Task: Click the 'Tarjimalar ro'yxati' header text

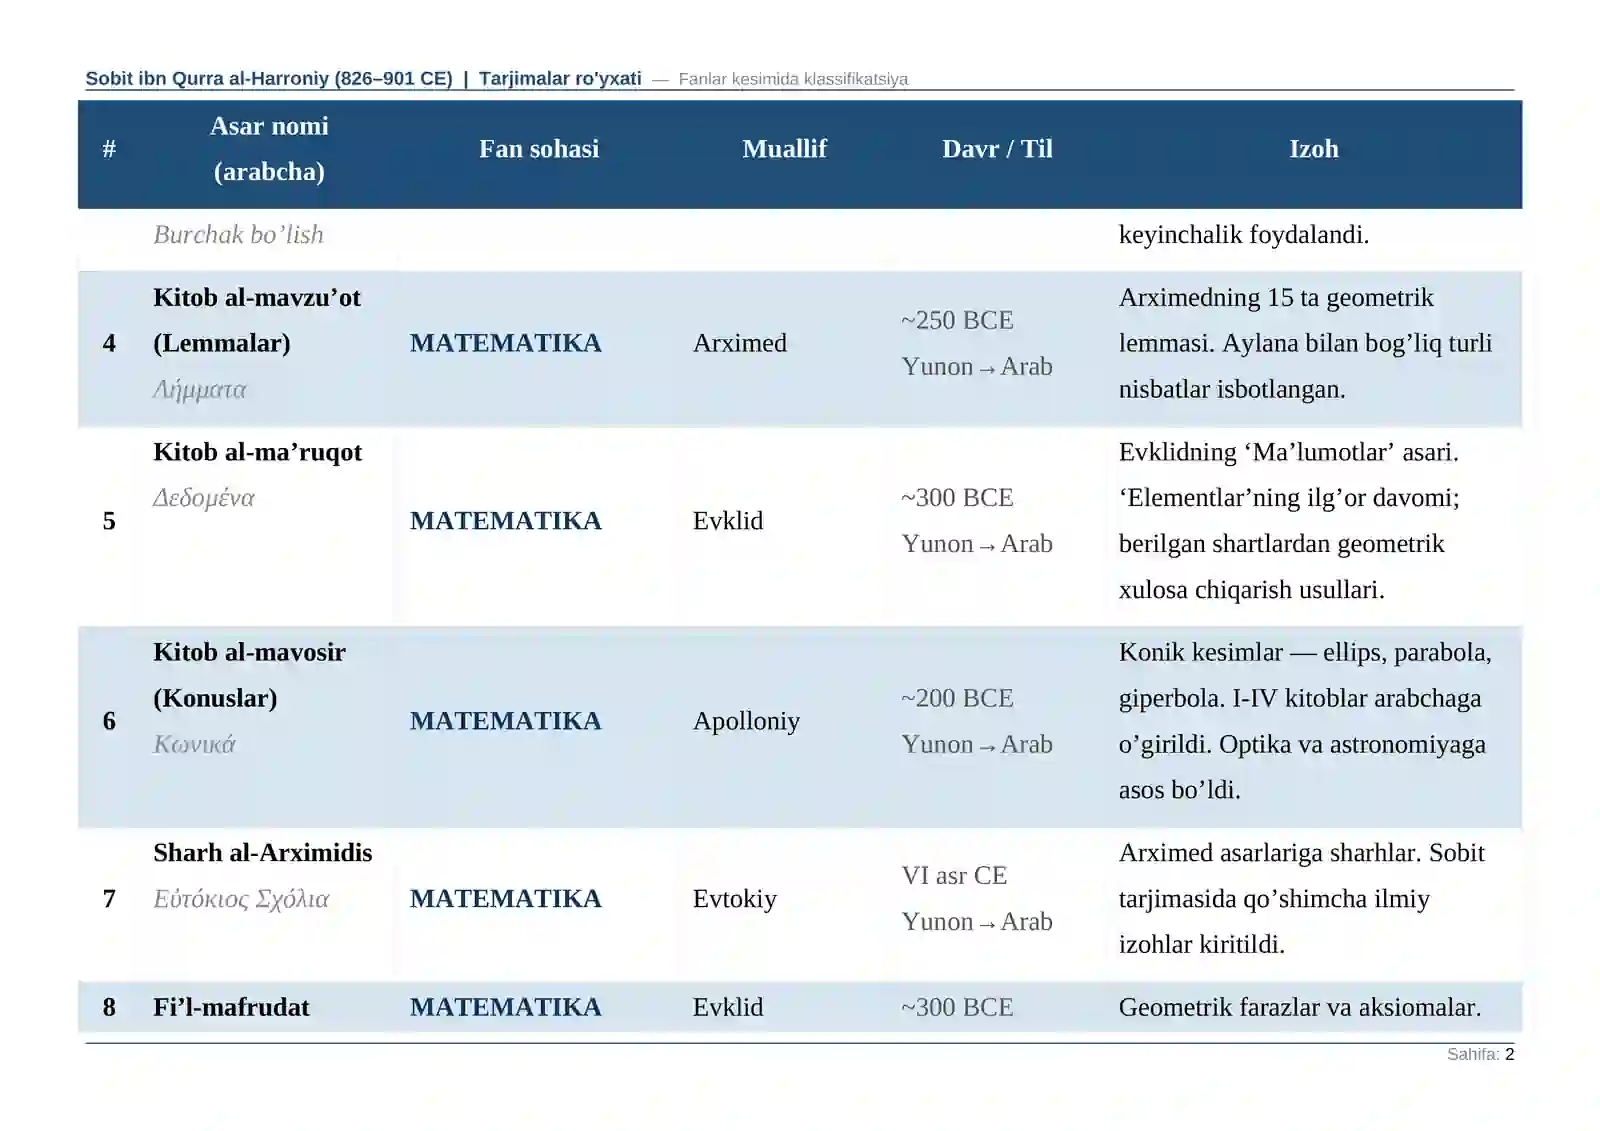Action: pos(560,78)
